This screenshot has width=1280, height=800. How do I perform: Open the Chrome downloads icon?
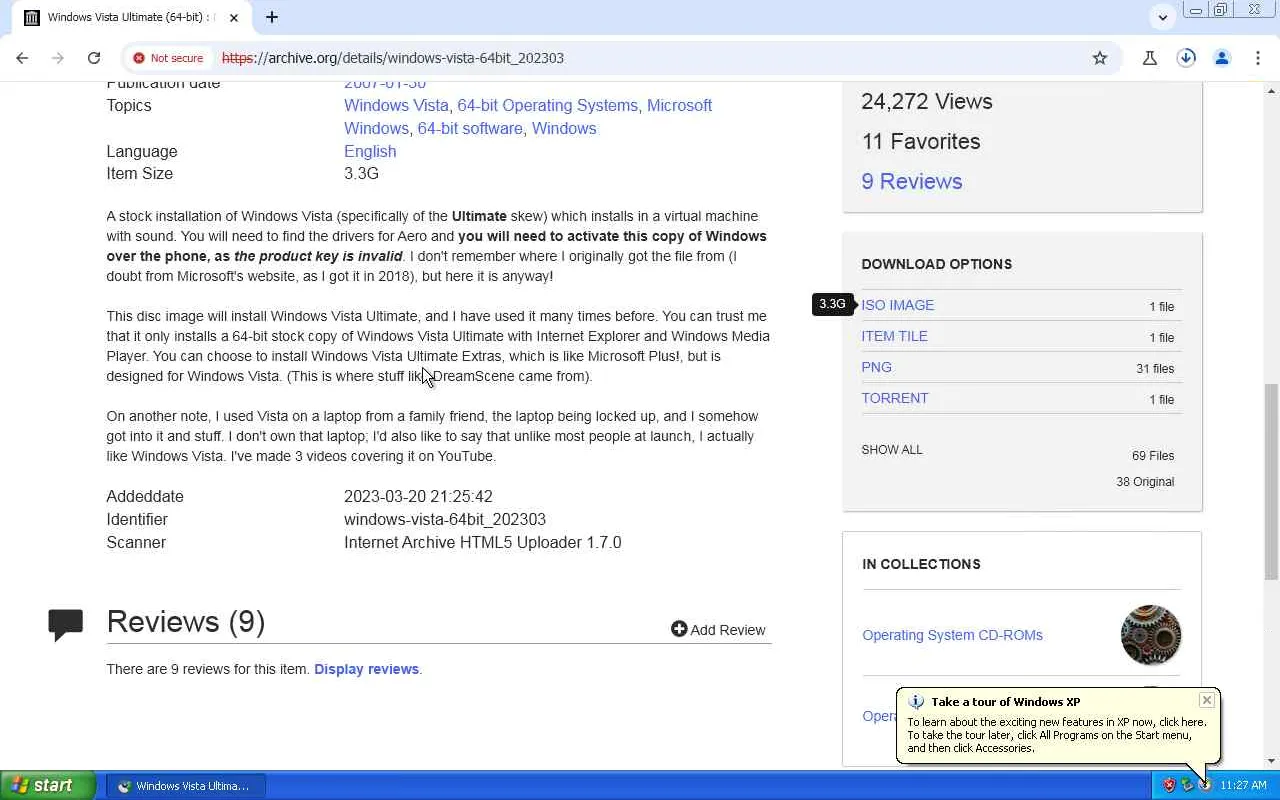click(1186, 58)
